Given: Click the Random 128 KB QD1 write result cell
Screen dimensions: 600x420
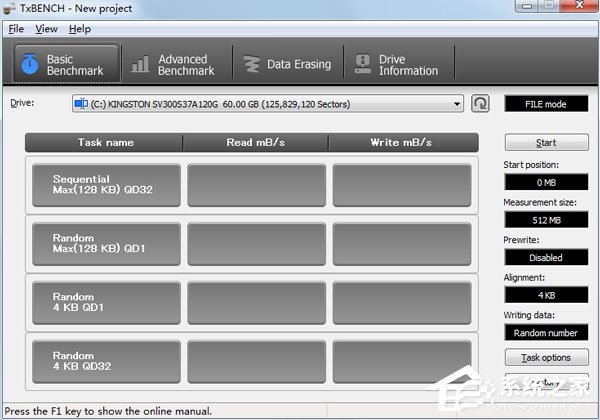Looking at the screenshot, I should pos(402,244).
